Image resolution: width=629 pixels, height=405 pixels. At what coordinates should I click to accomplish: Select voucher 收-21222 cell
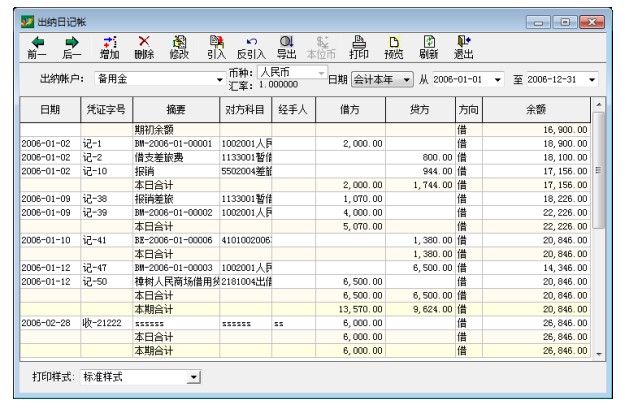(x=106, y=323)
